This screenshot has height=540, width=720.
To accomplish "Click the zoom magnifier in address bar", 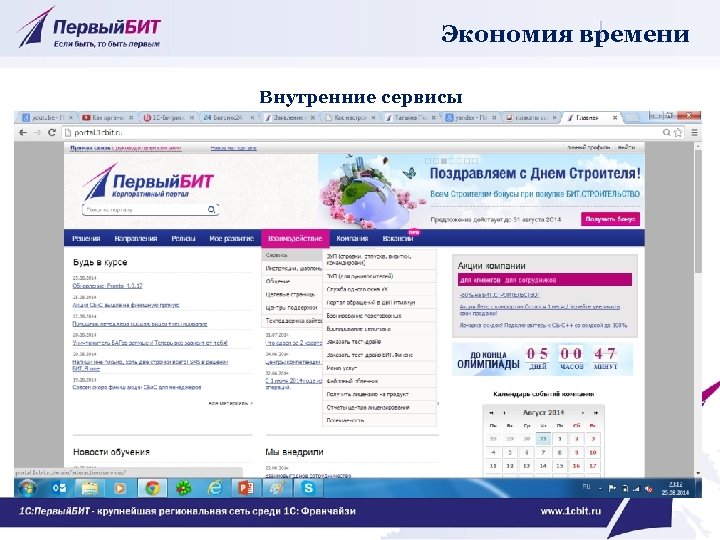I will [x=666, y=133].
